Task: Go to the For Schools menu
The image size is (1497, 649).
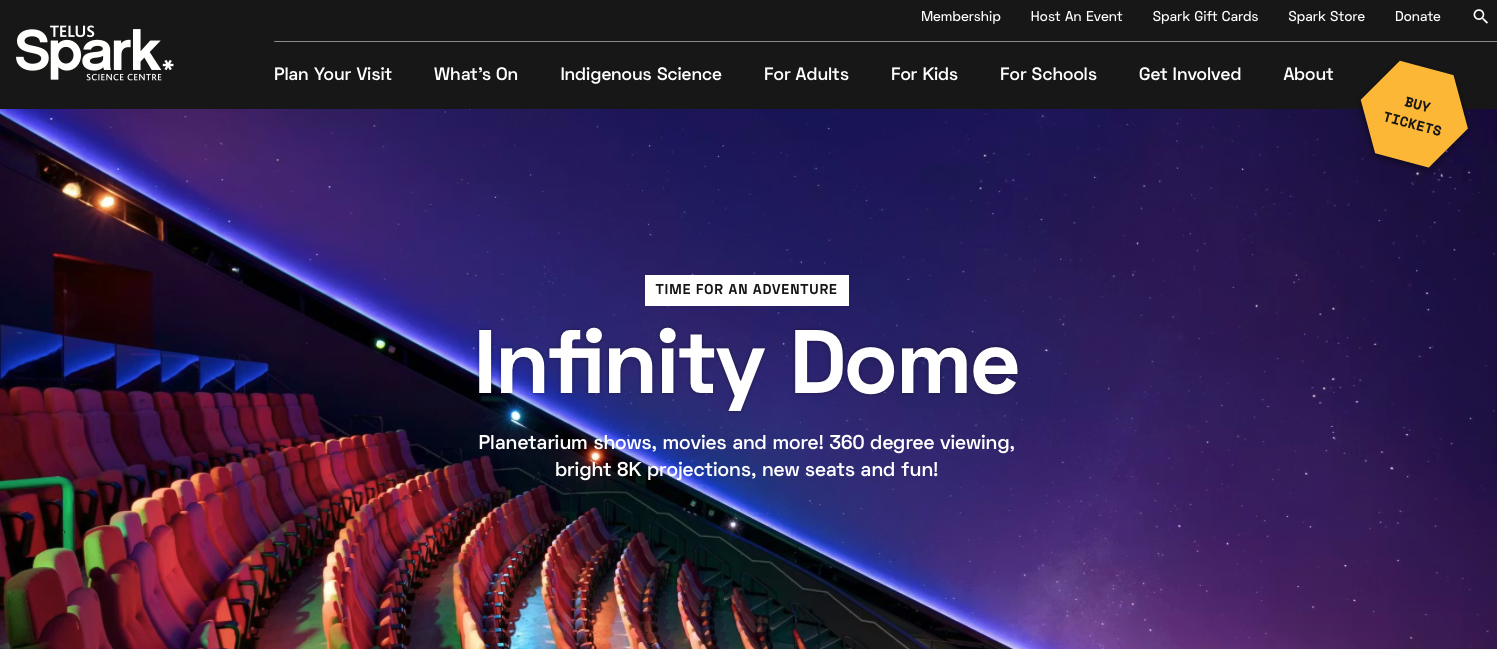Action: pyautogui.click(x=1048, y=74)
